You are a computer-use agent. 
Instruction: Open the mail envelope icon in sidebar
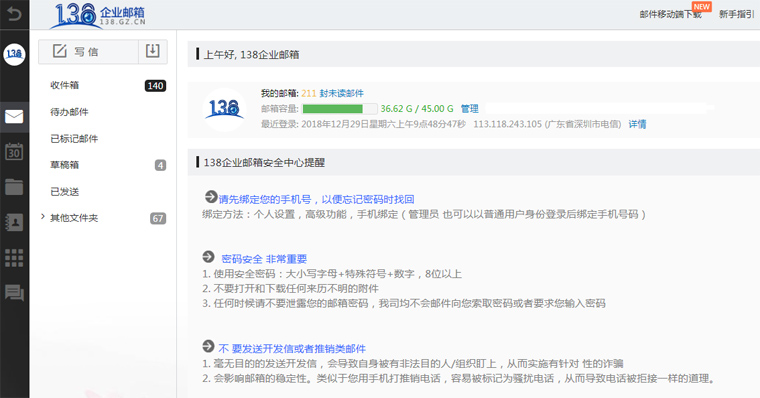pyautogui.click(x=14, y=116)
